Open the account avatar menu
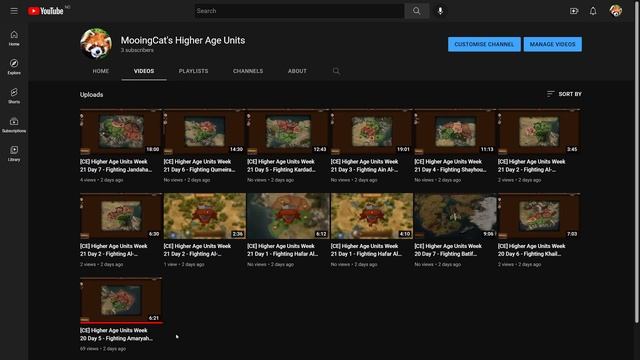This screenshot has width=640, height=360. [x=616, y=11]
